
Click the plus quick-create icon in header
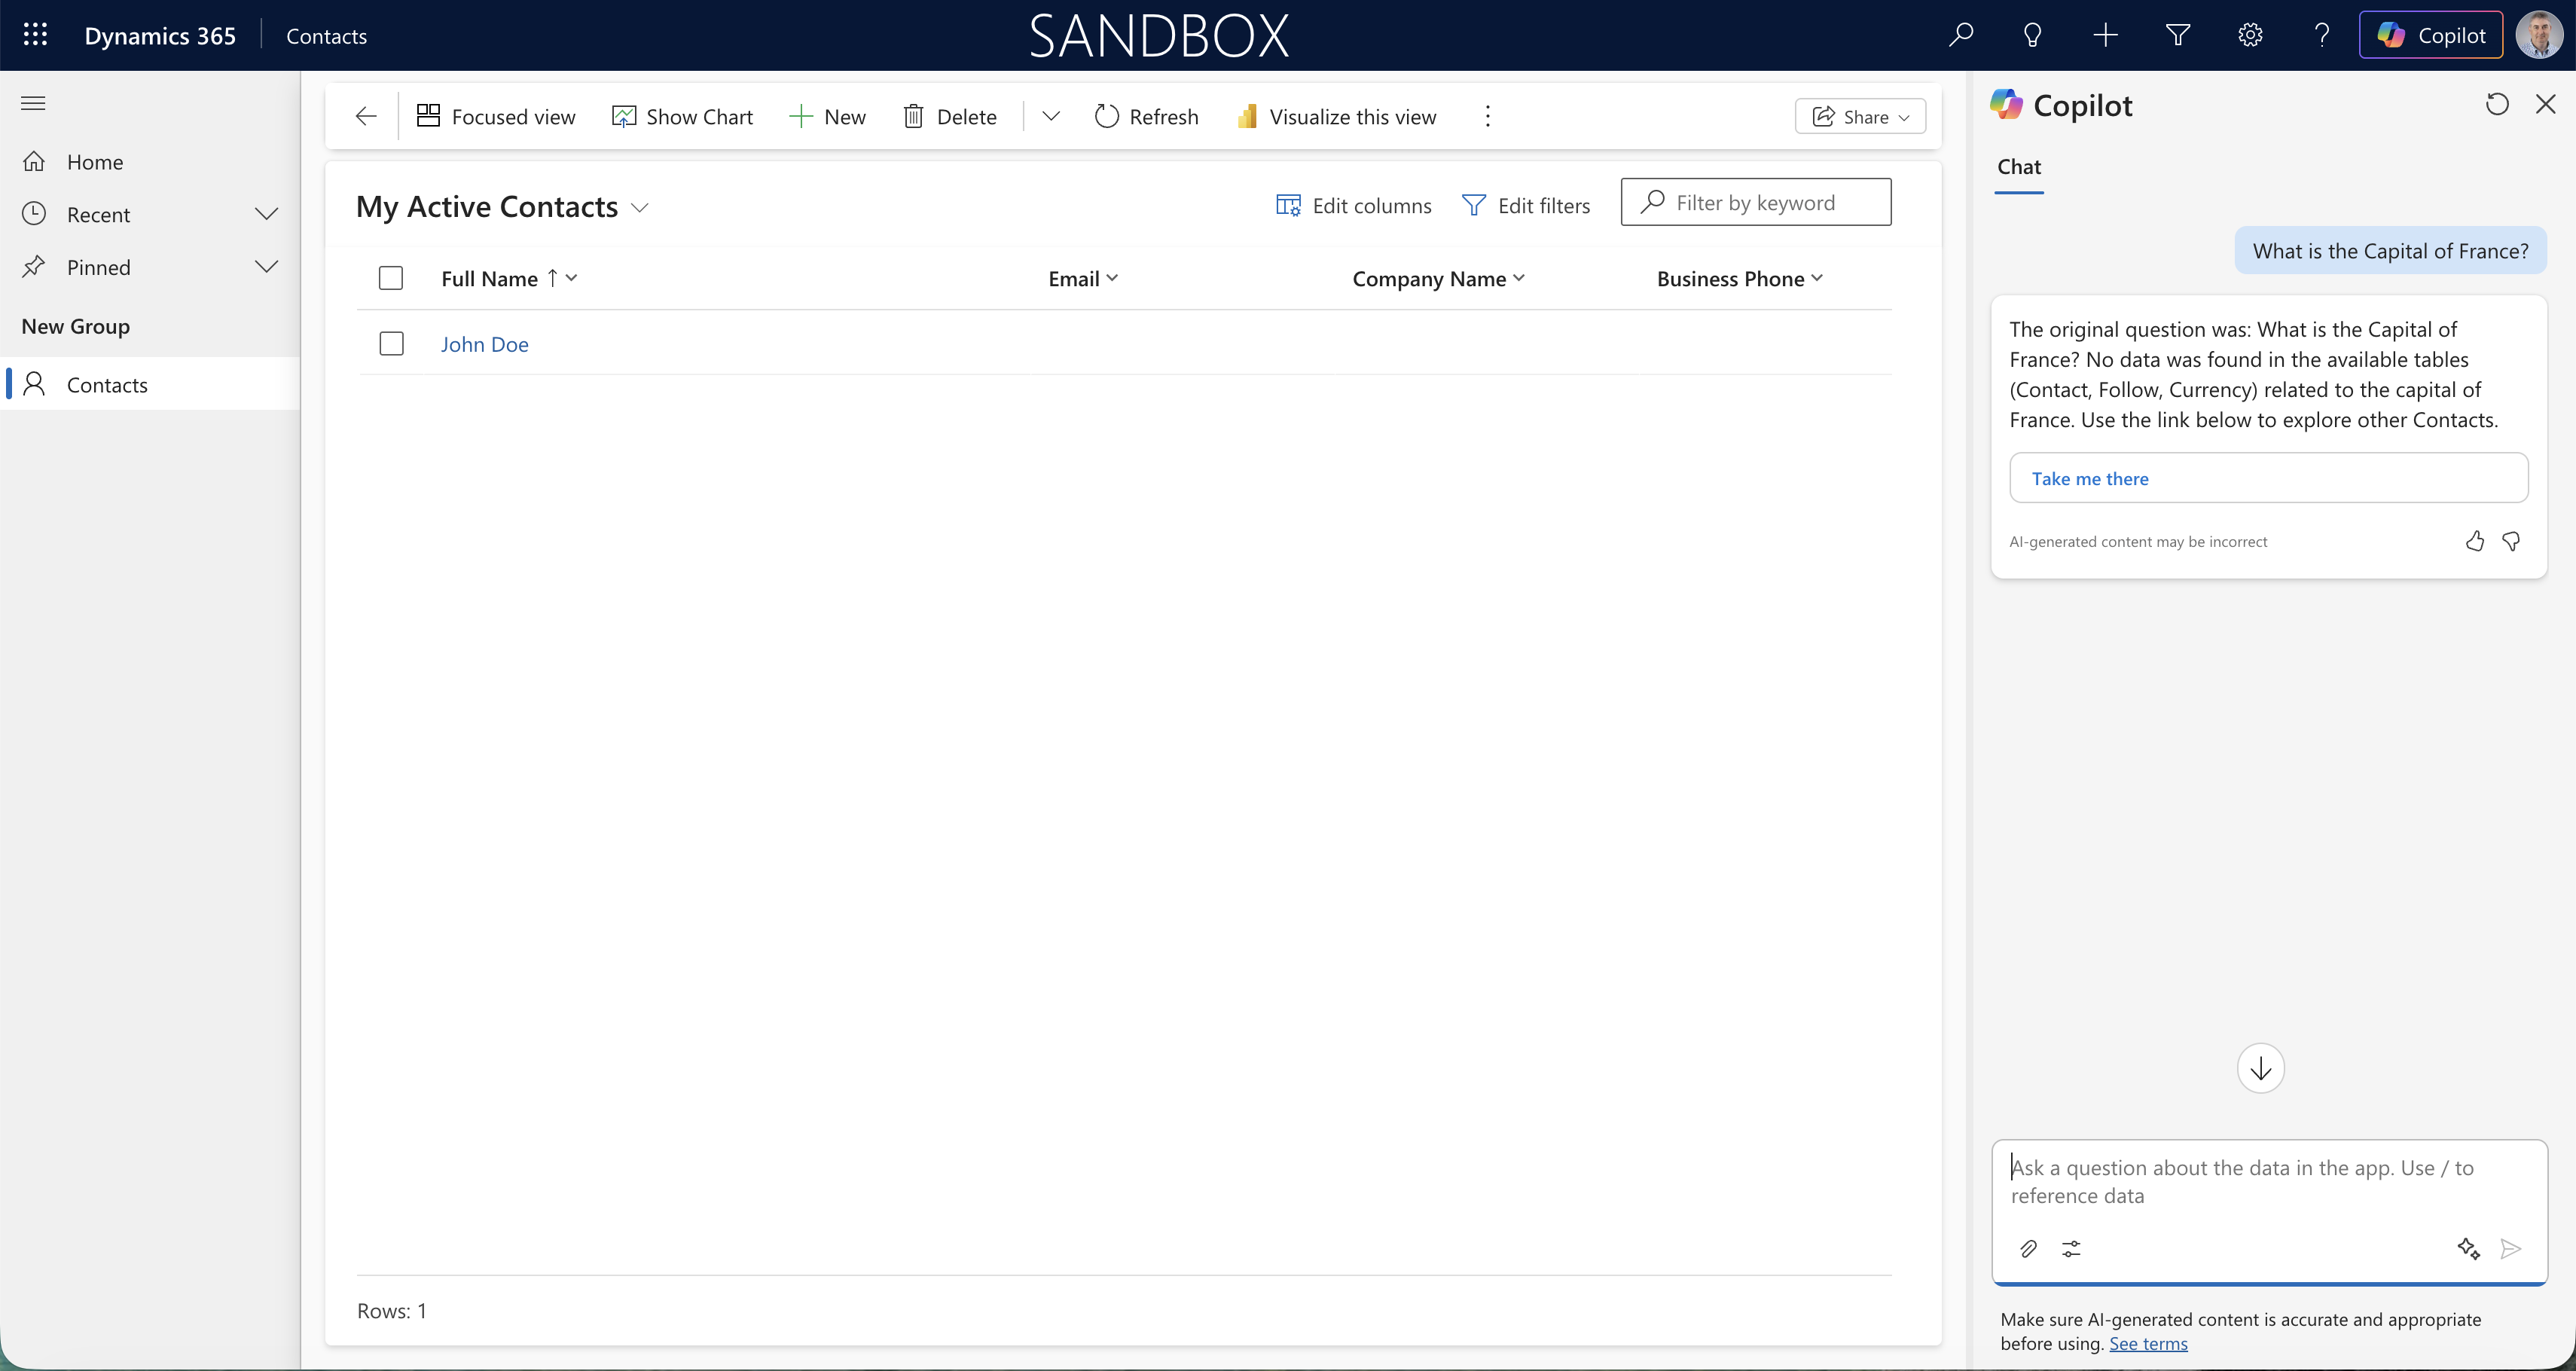(2105, 35)
